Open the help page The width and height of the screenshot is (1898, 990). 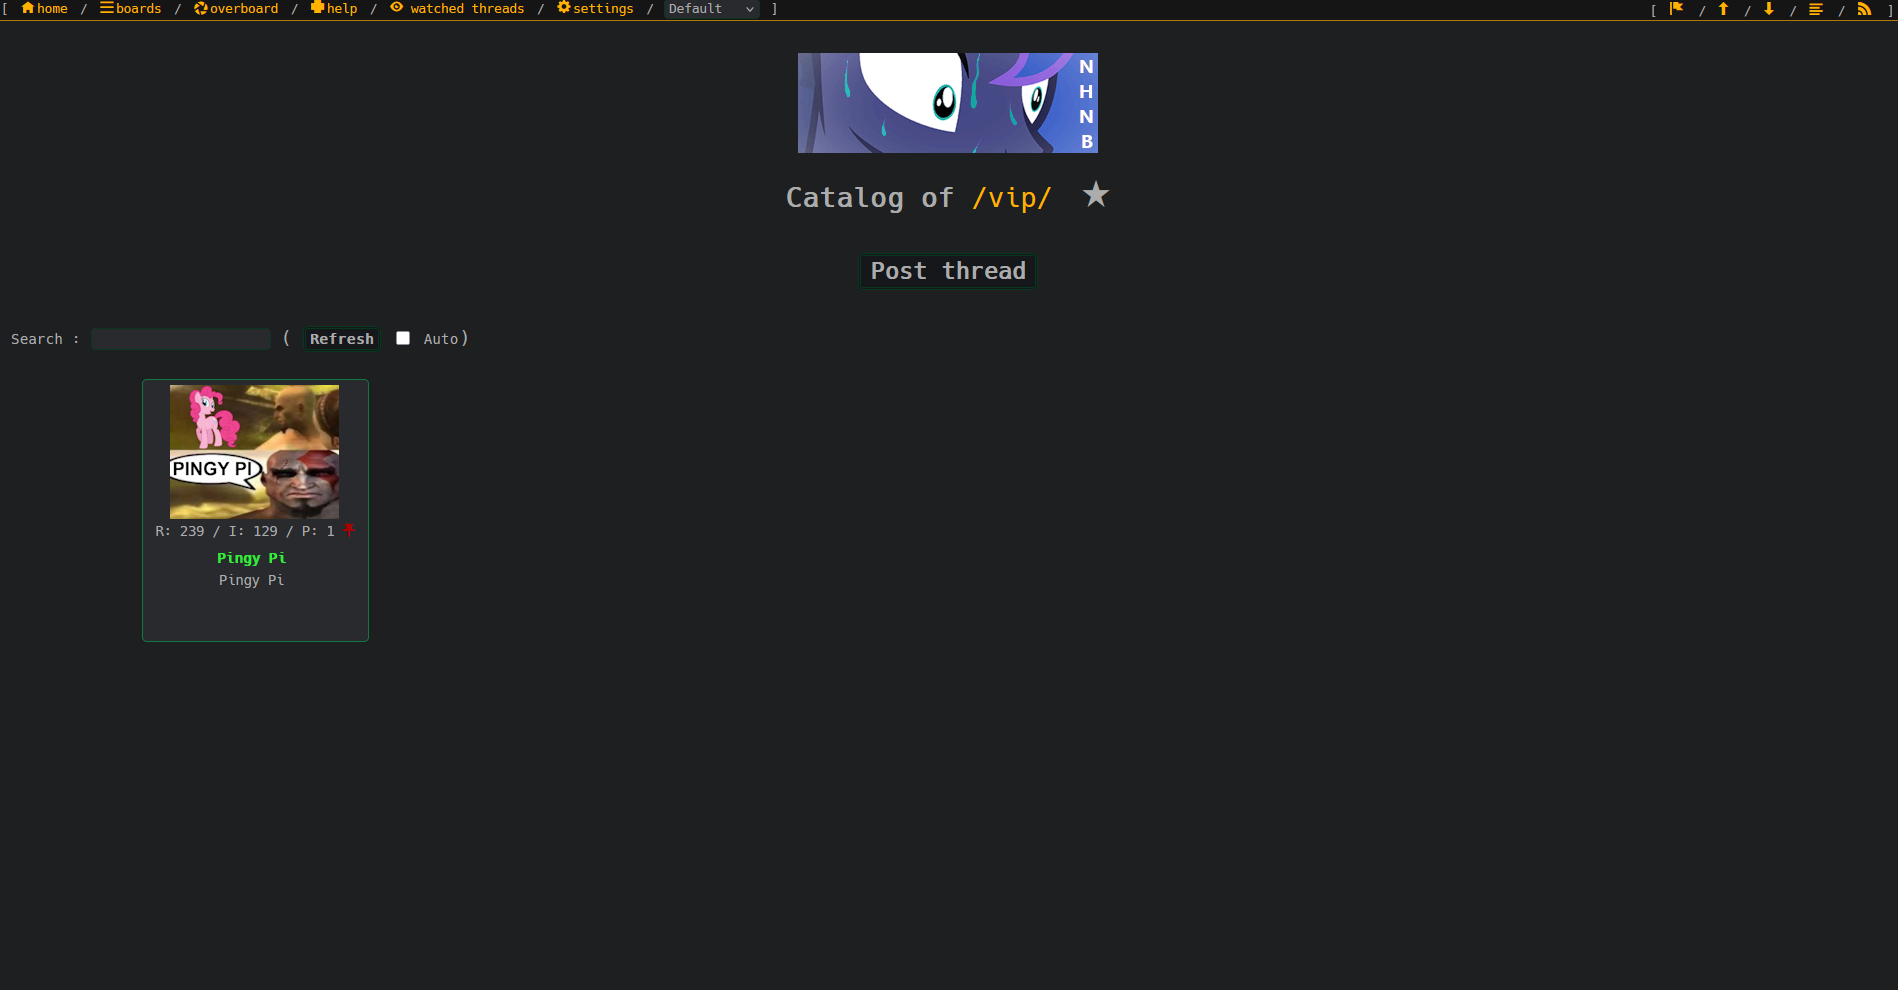click(334, 9)
